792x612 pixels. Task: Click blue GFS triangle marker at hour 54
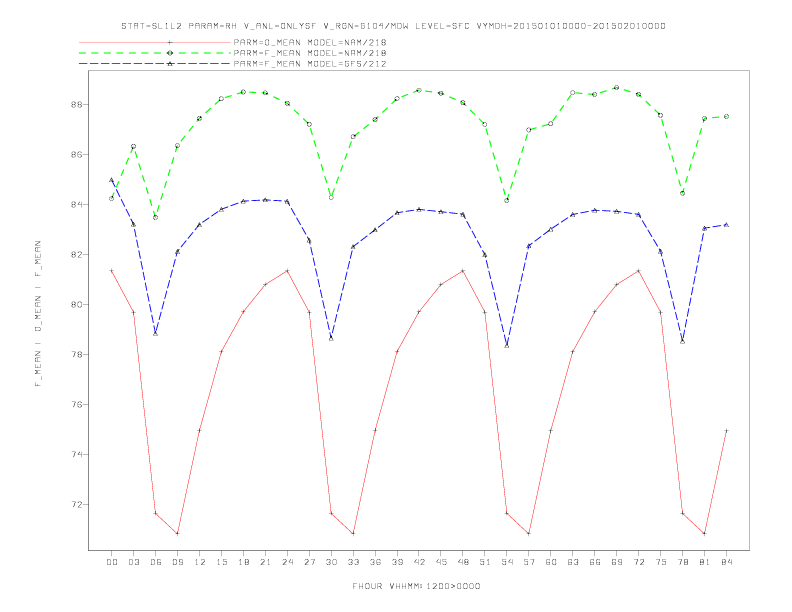point(507,346)
